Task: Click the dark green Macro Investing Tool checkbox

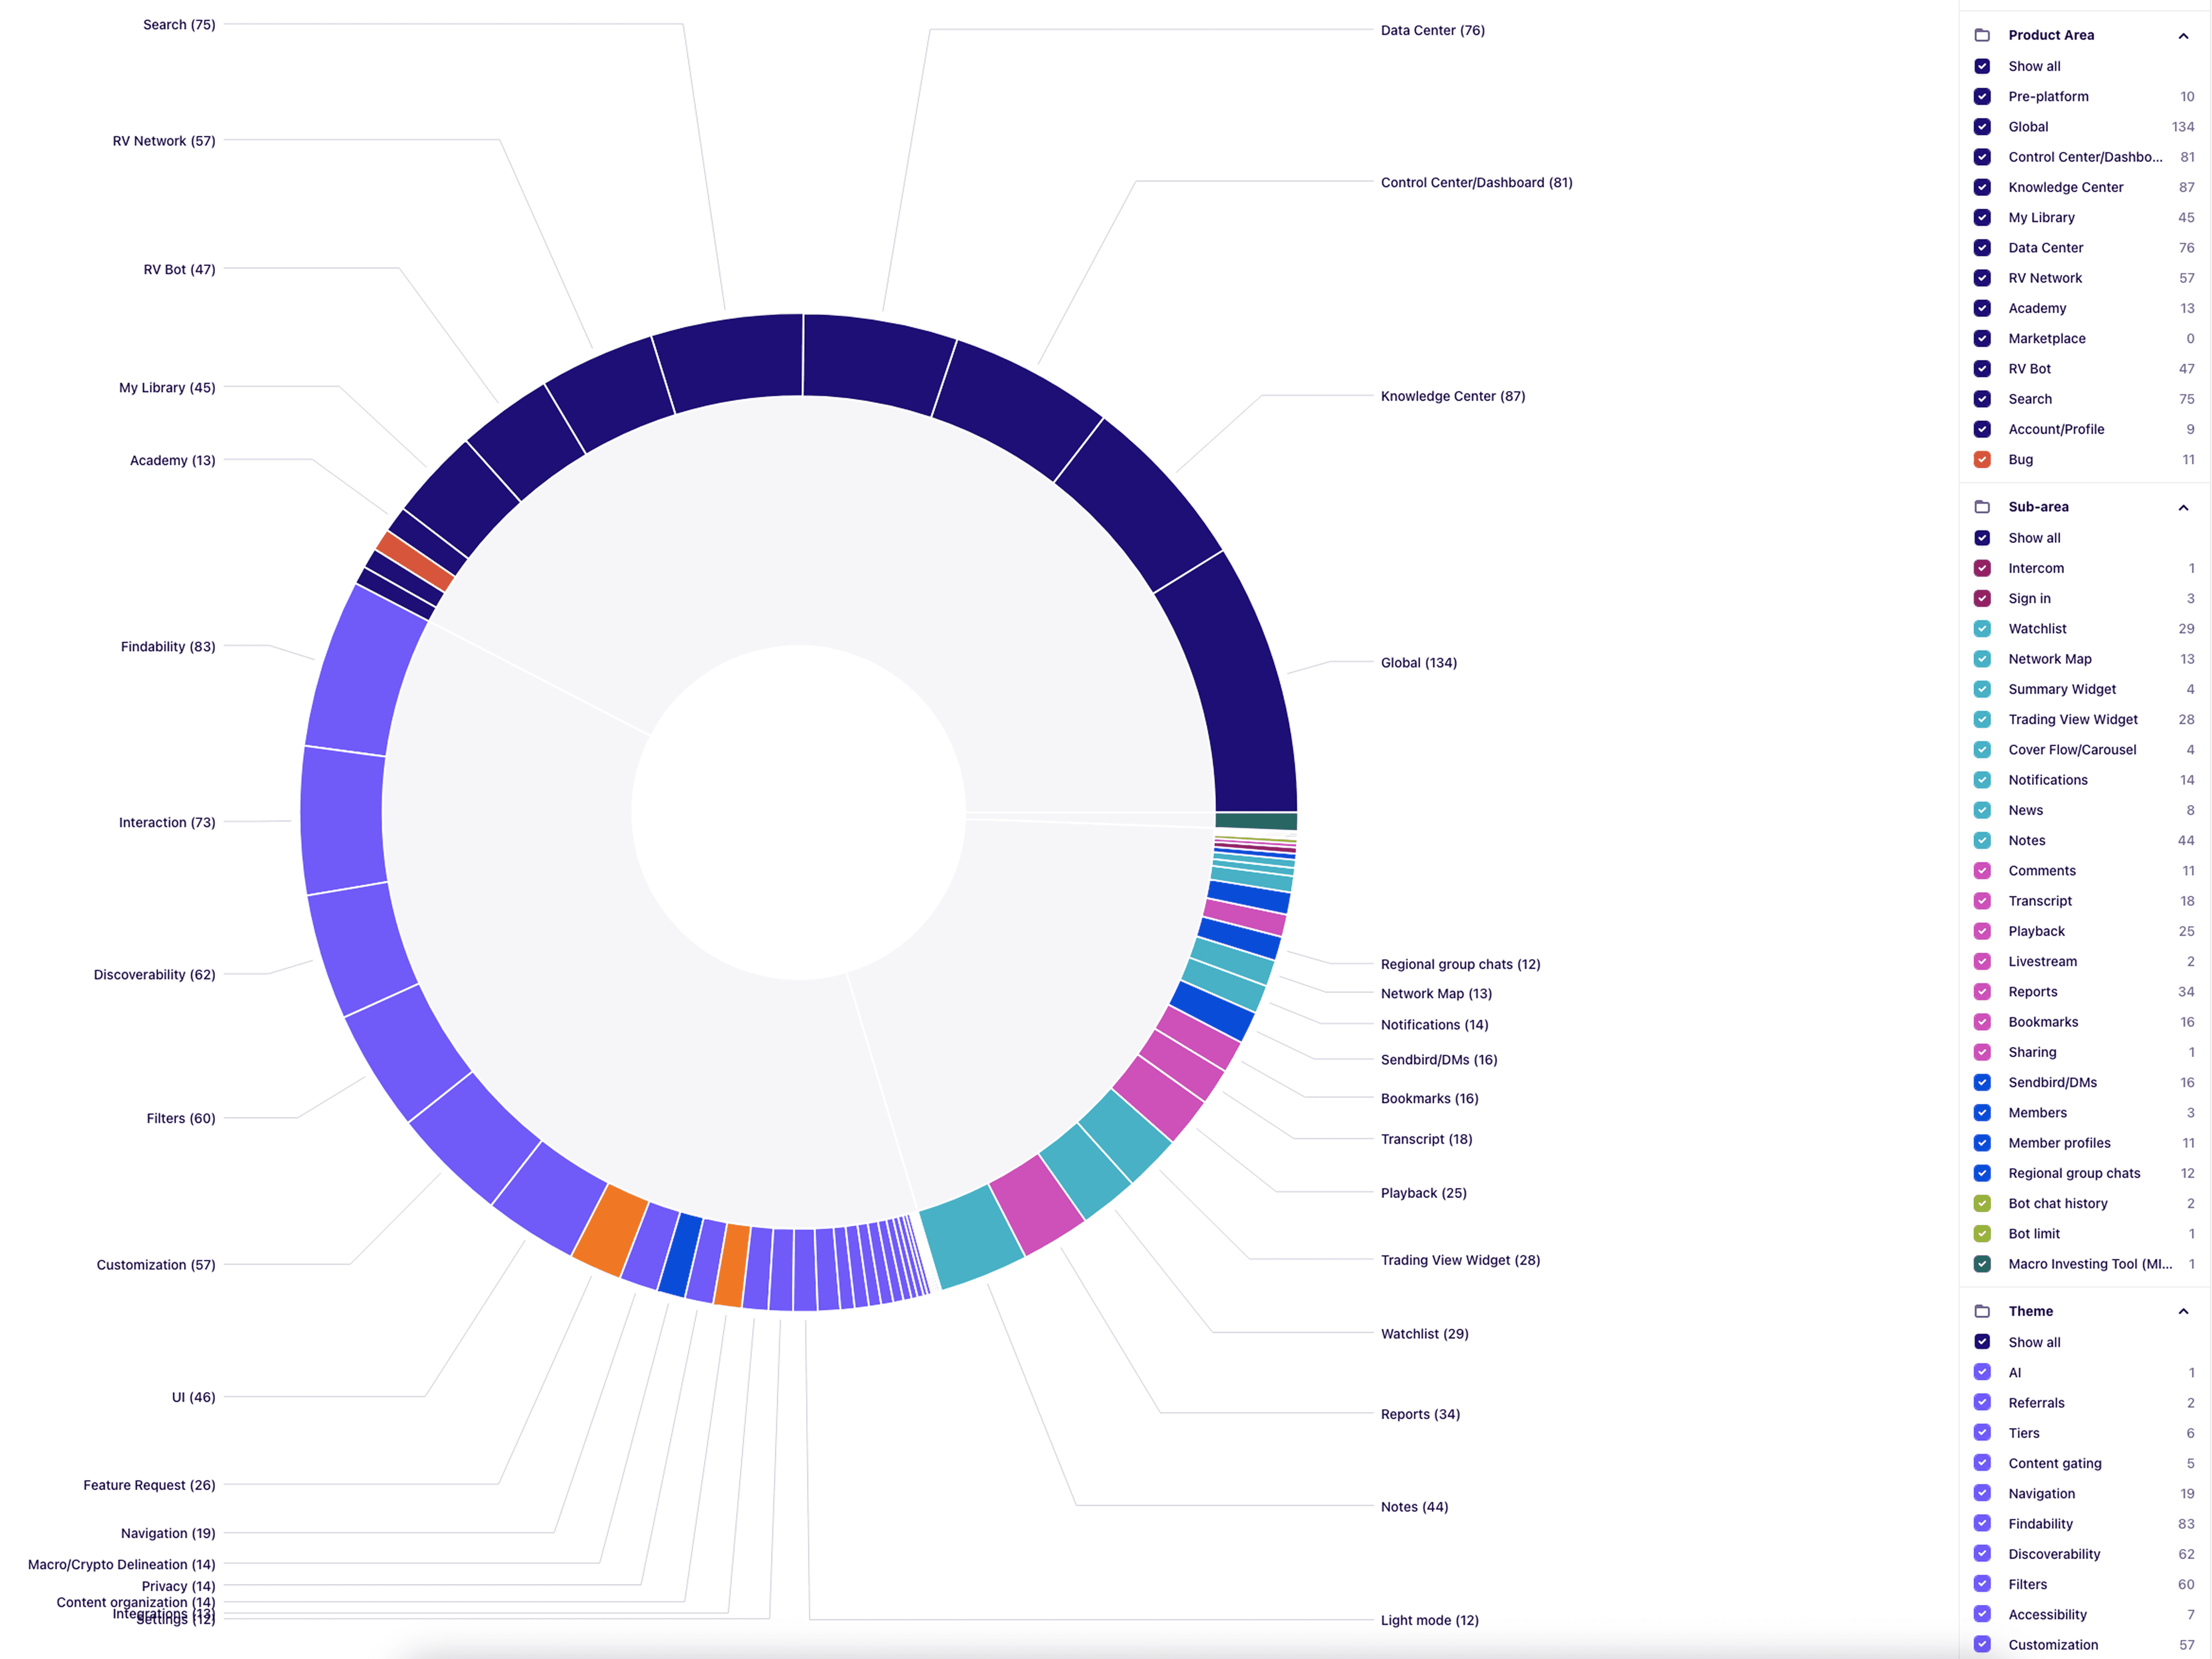Action: 1981,1264
